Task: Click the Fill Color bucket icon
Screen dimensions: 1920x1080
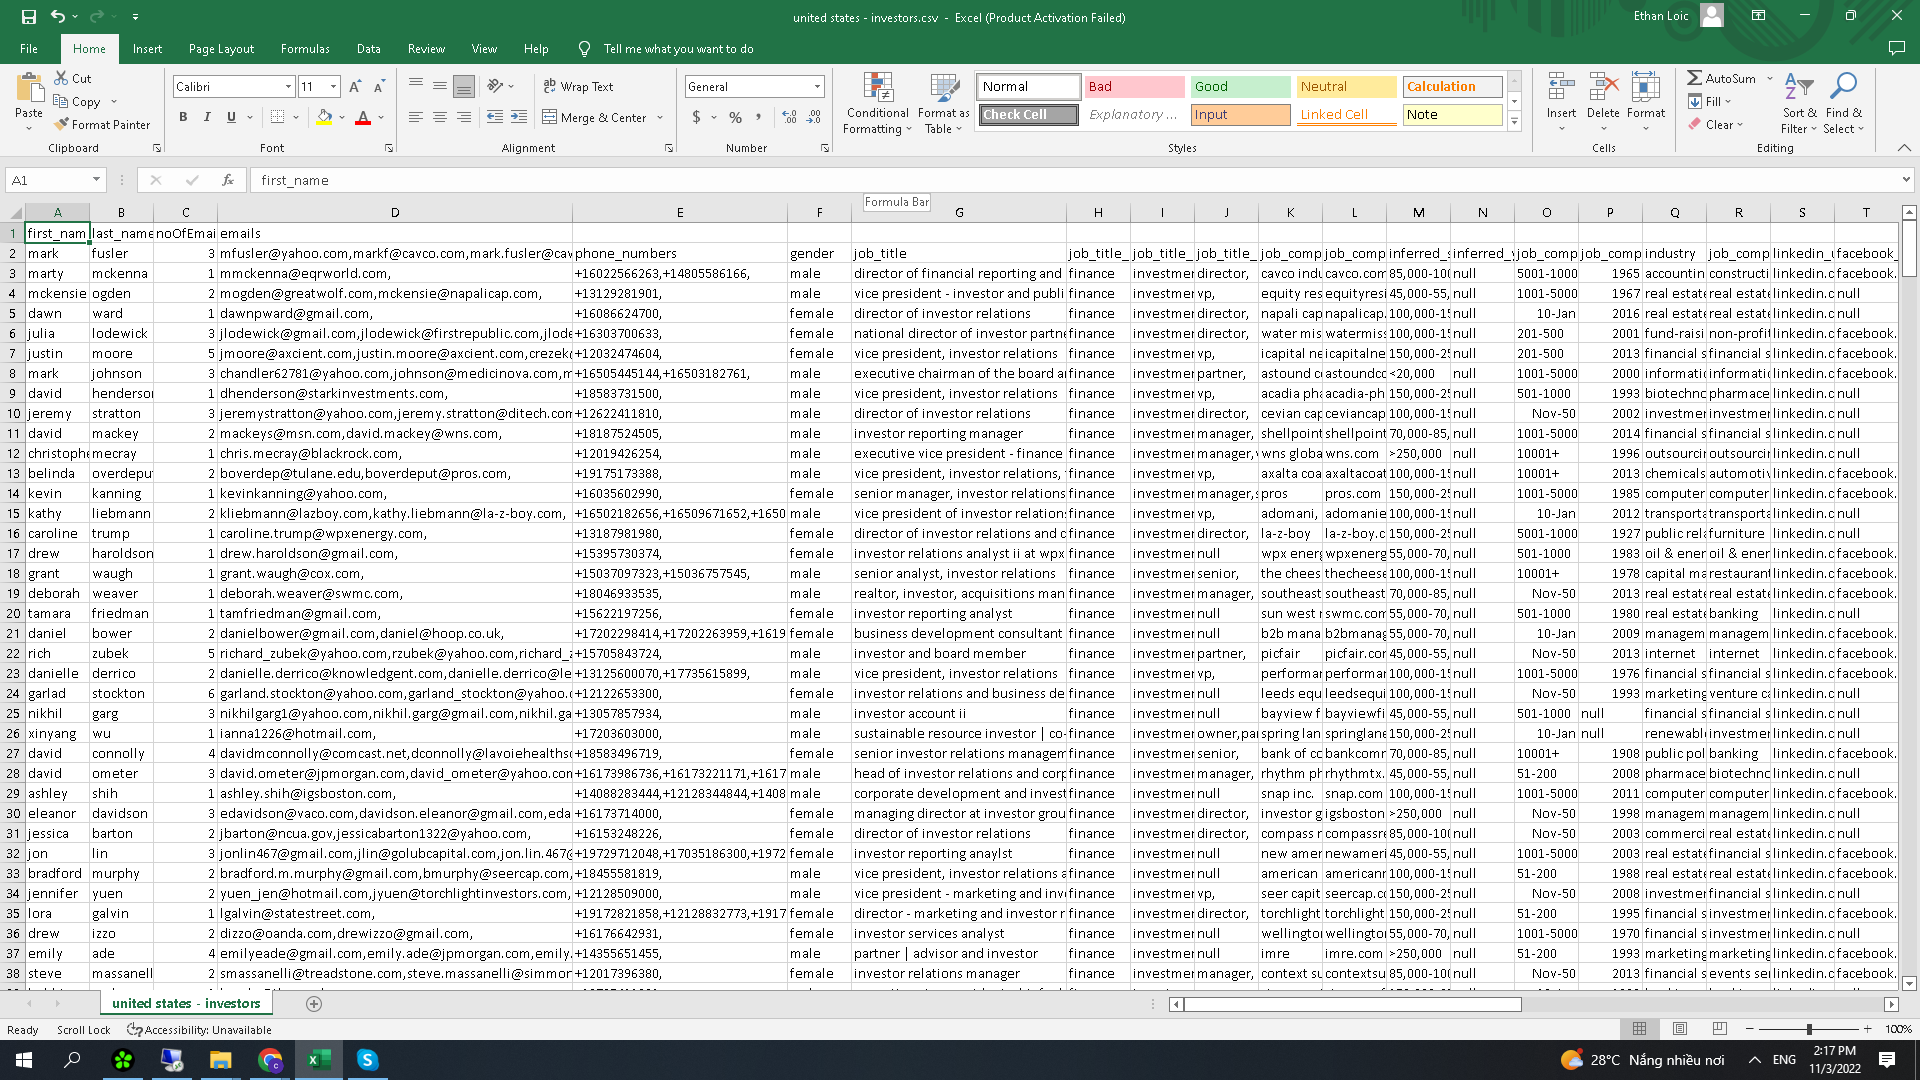Action: 324,117
